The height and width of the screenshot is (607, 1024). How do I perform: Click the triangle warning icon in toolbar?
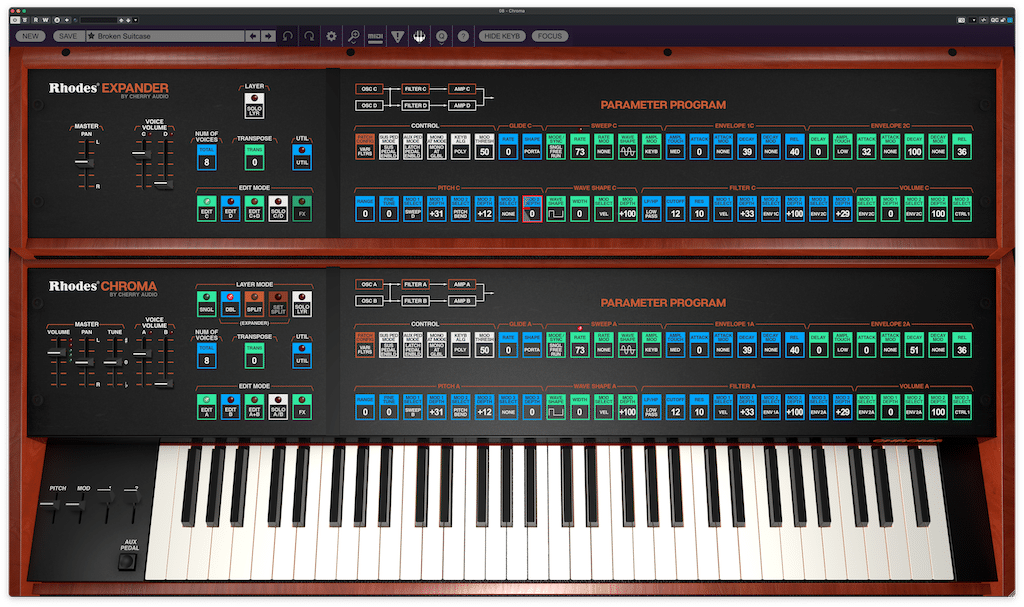tap(397, 37)
